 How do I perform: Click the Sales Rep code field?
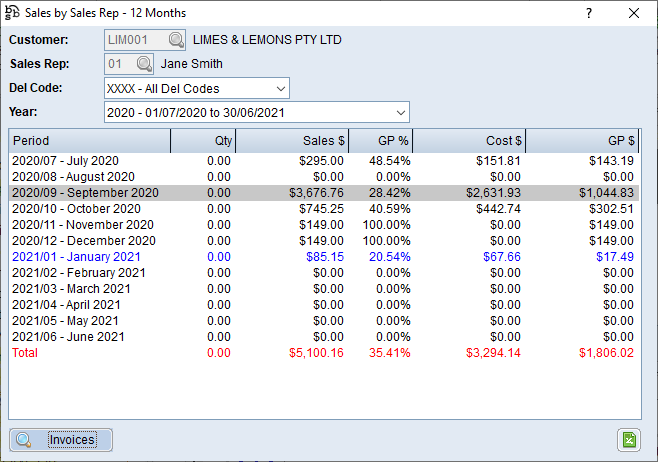(118, 64)
